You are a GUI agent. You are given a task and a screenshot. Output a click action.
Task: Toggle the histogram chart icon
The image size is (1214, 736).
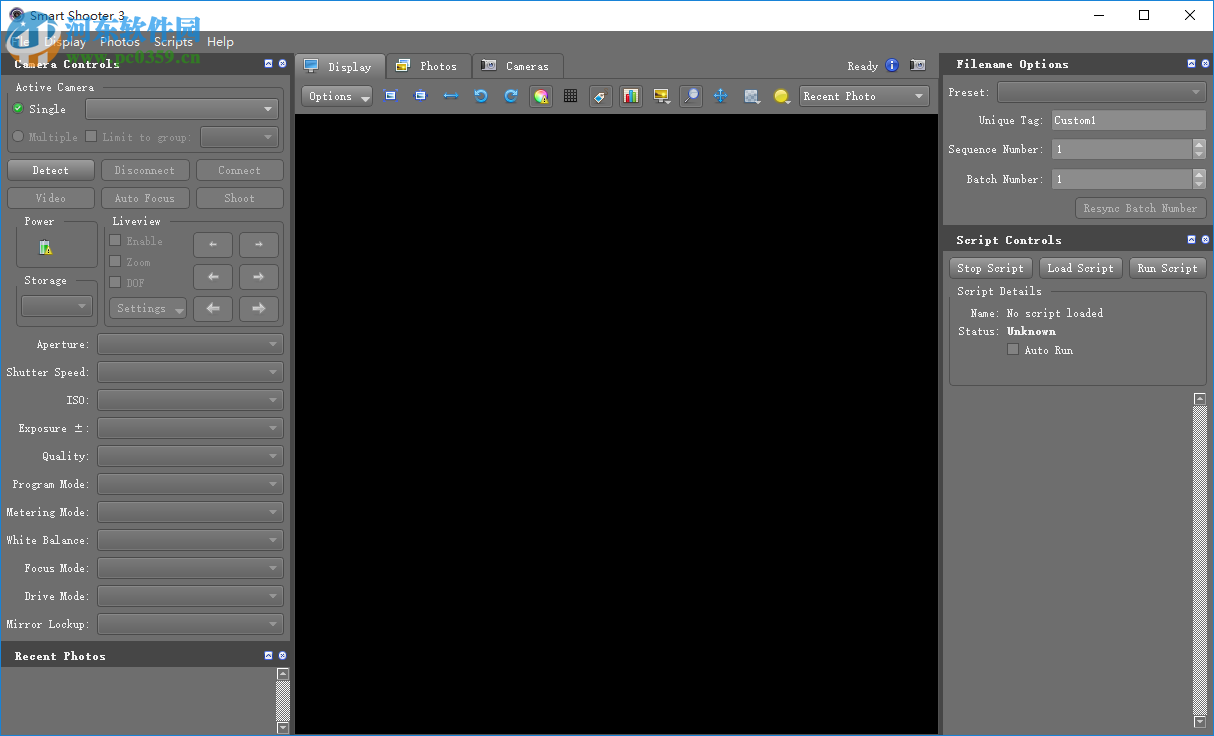[630, 96]
